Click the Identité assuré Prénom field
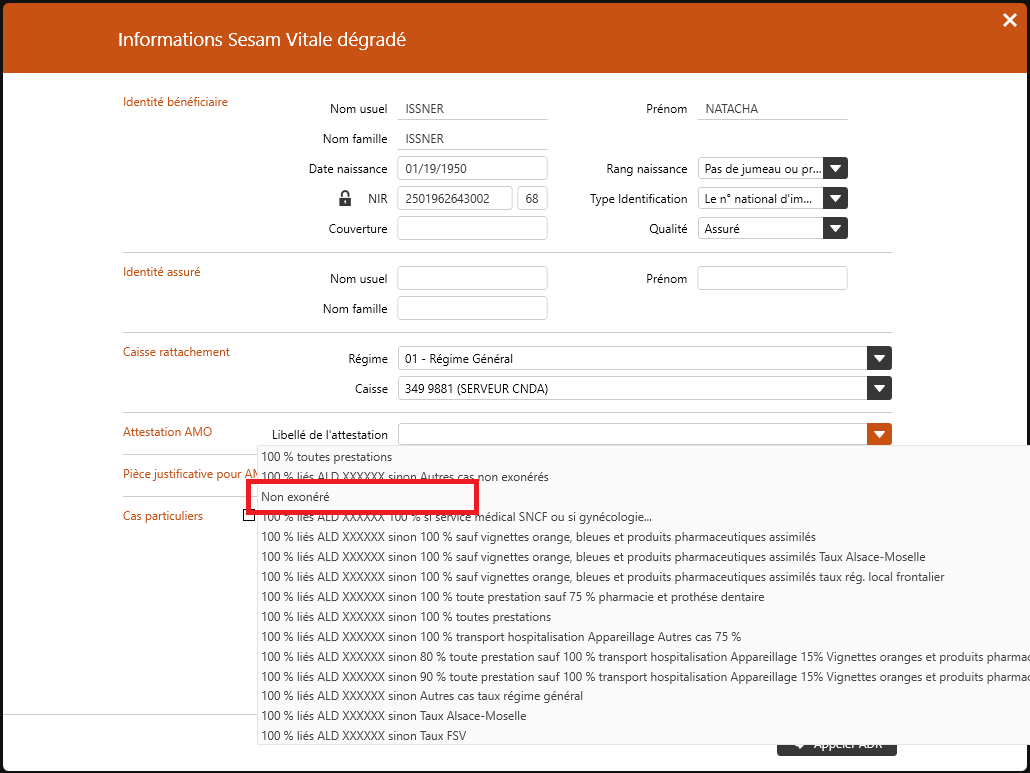The width and height of the screenshot is (1030, 773). pyautogui.click(x=772, y=279)
